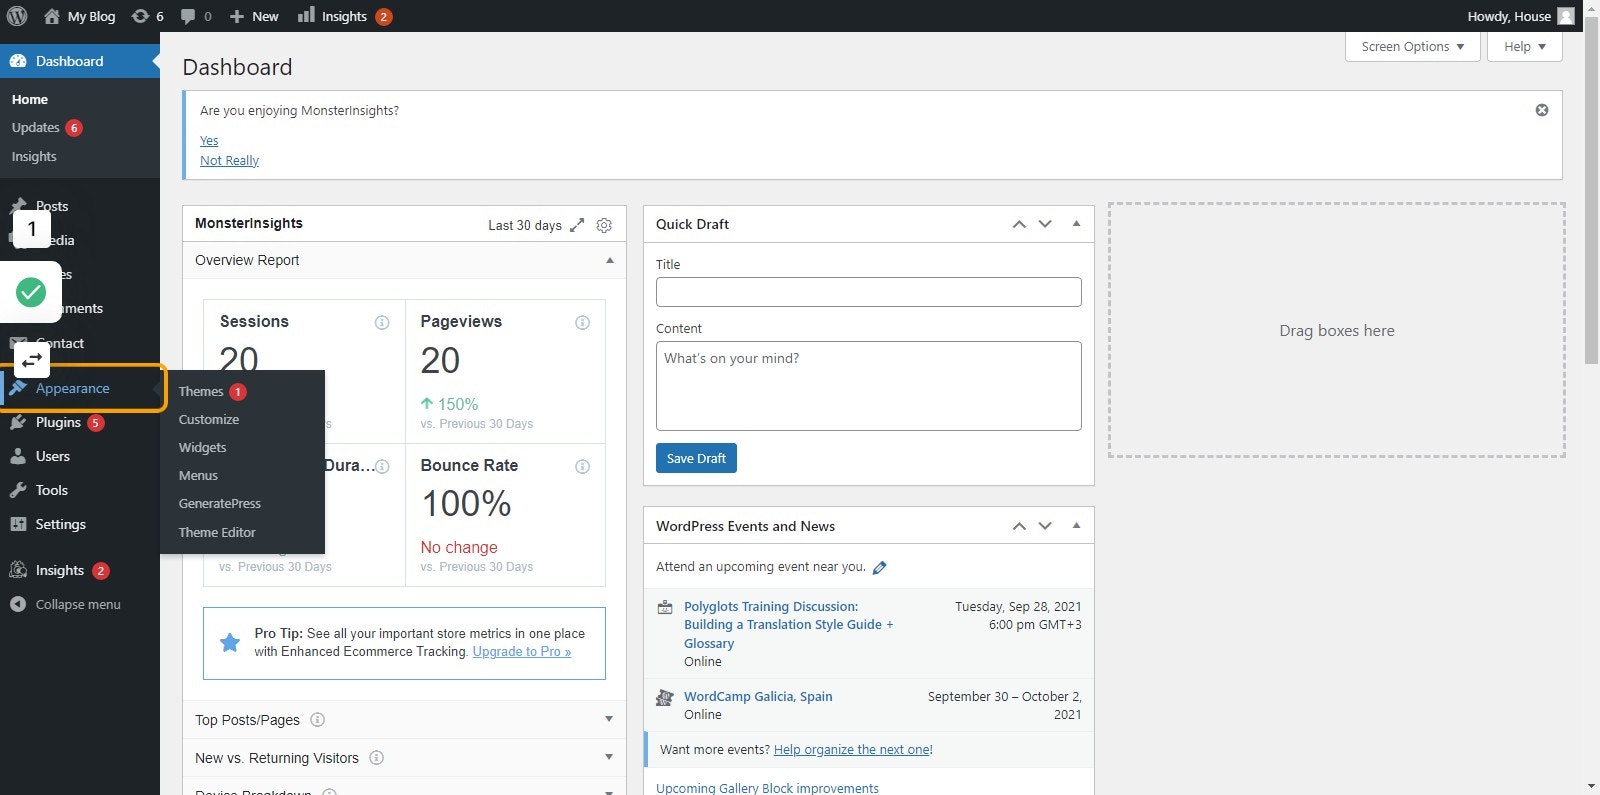Open Polyglots Training Discussion event link
The height and width of the screenshot is (795, 1600).
789,625
